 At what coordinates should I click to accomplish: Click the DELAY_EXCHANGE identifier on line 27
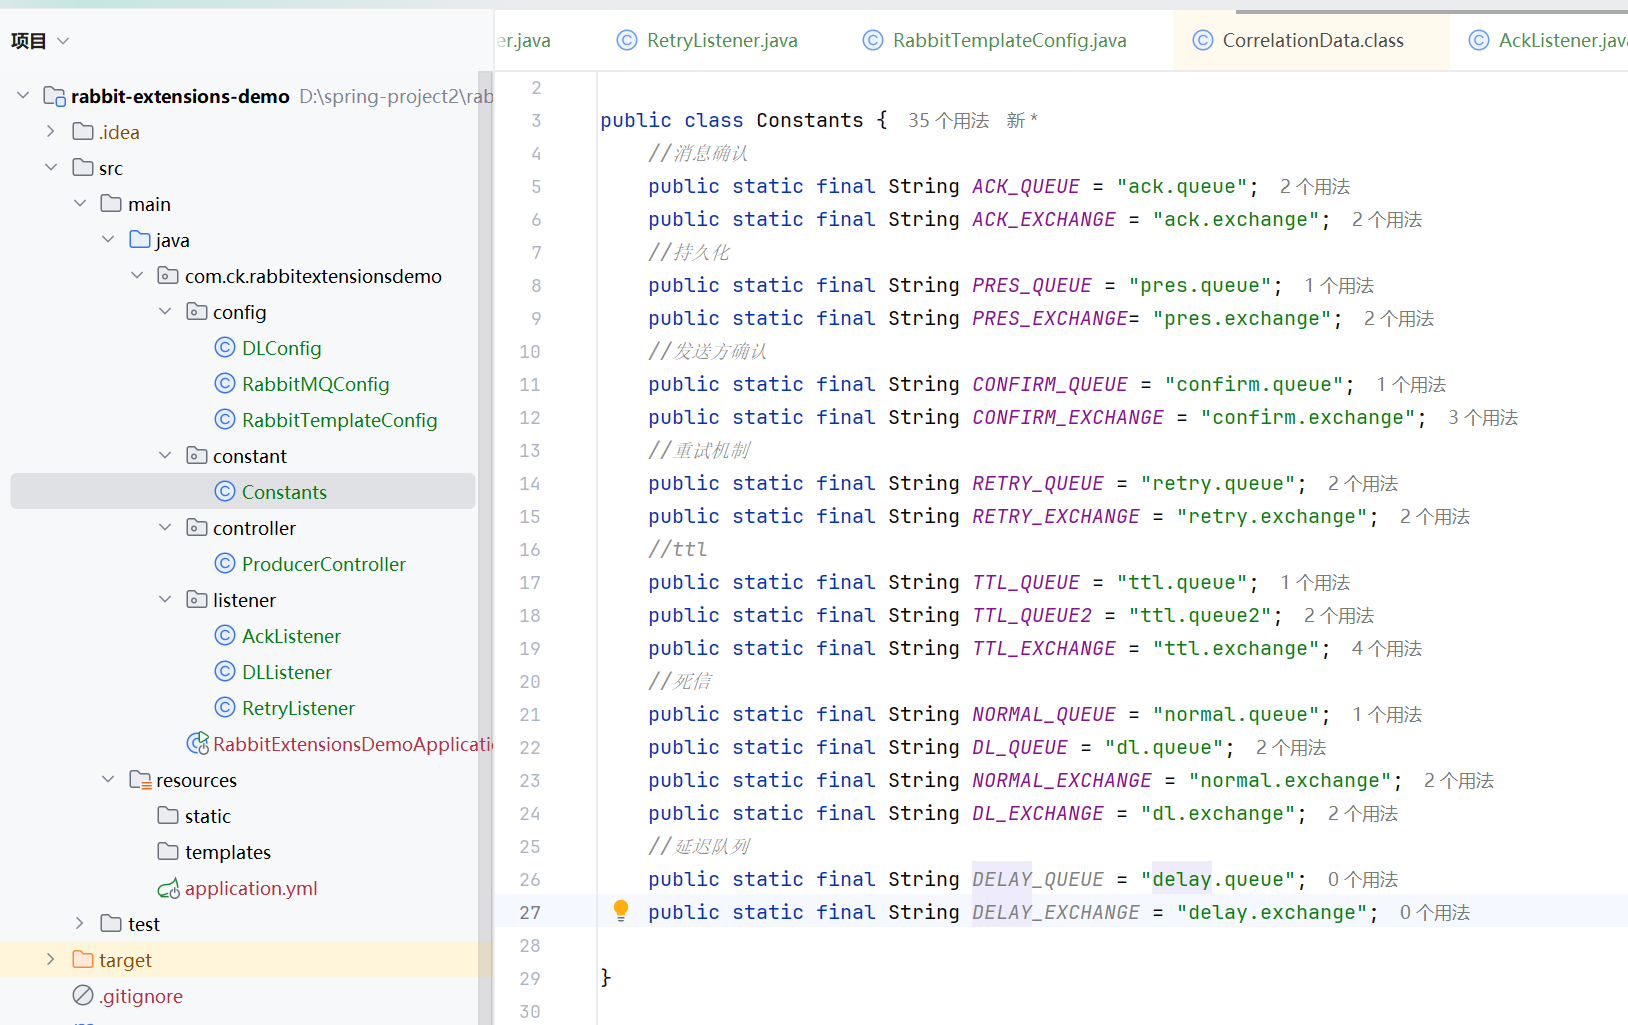coord(1056,912)
